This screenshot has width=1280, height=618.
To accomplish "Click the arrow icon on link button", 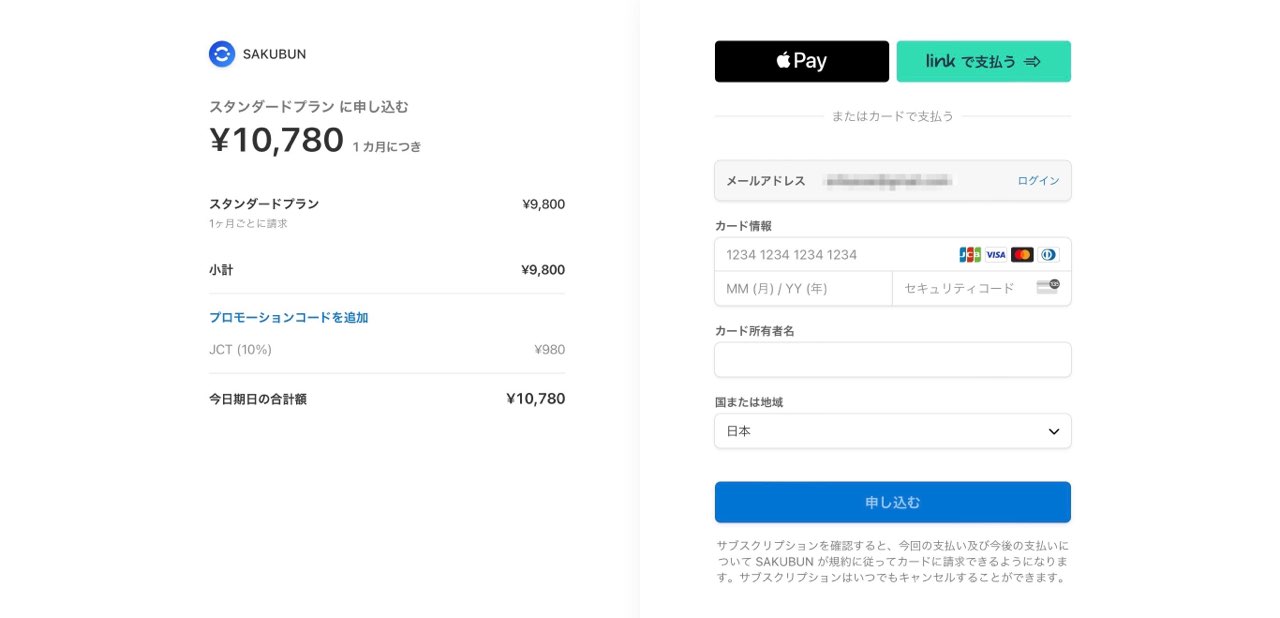I will 1033,62.
